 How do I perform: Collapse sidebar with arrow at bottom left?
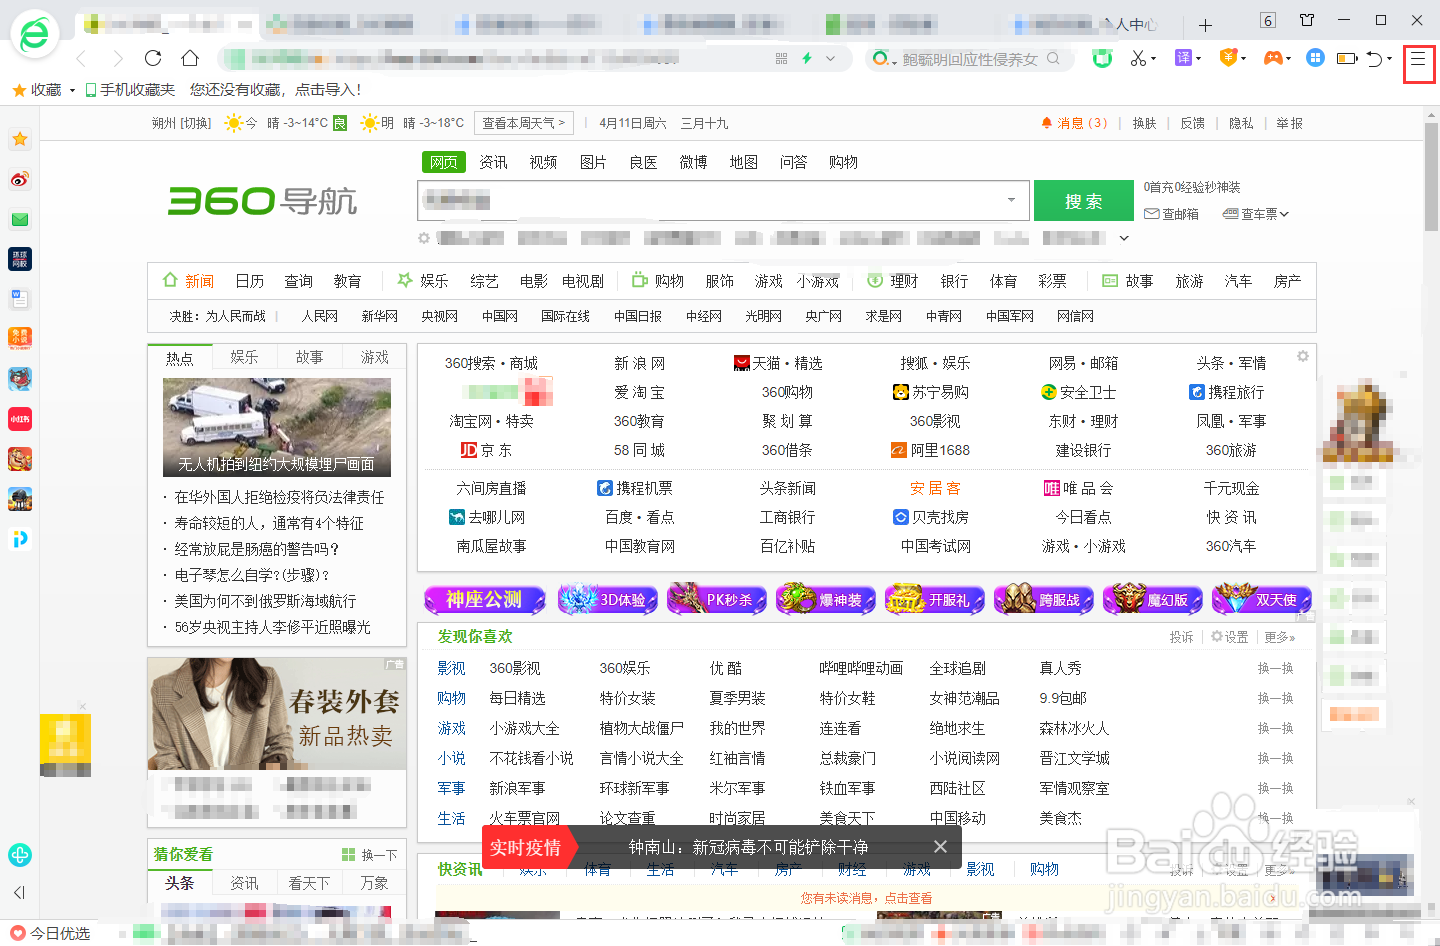19,893
